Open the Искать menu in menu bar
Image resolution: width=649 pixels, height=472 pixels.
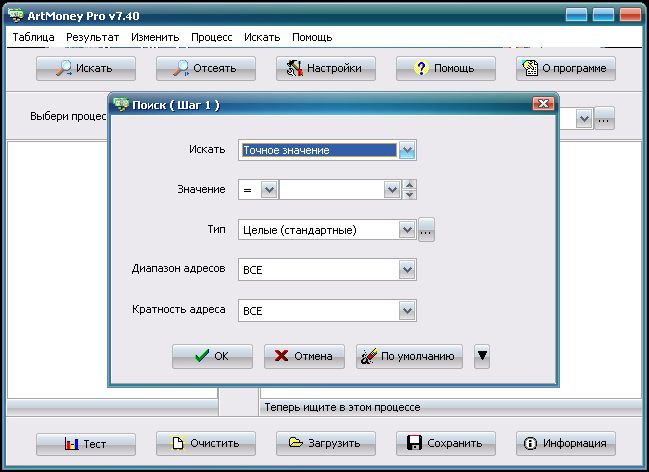pos(262,37)
